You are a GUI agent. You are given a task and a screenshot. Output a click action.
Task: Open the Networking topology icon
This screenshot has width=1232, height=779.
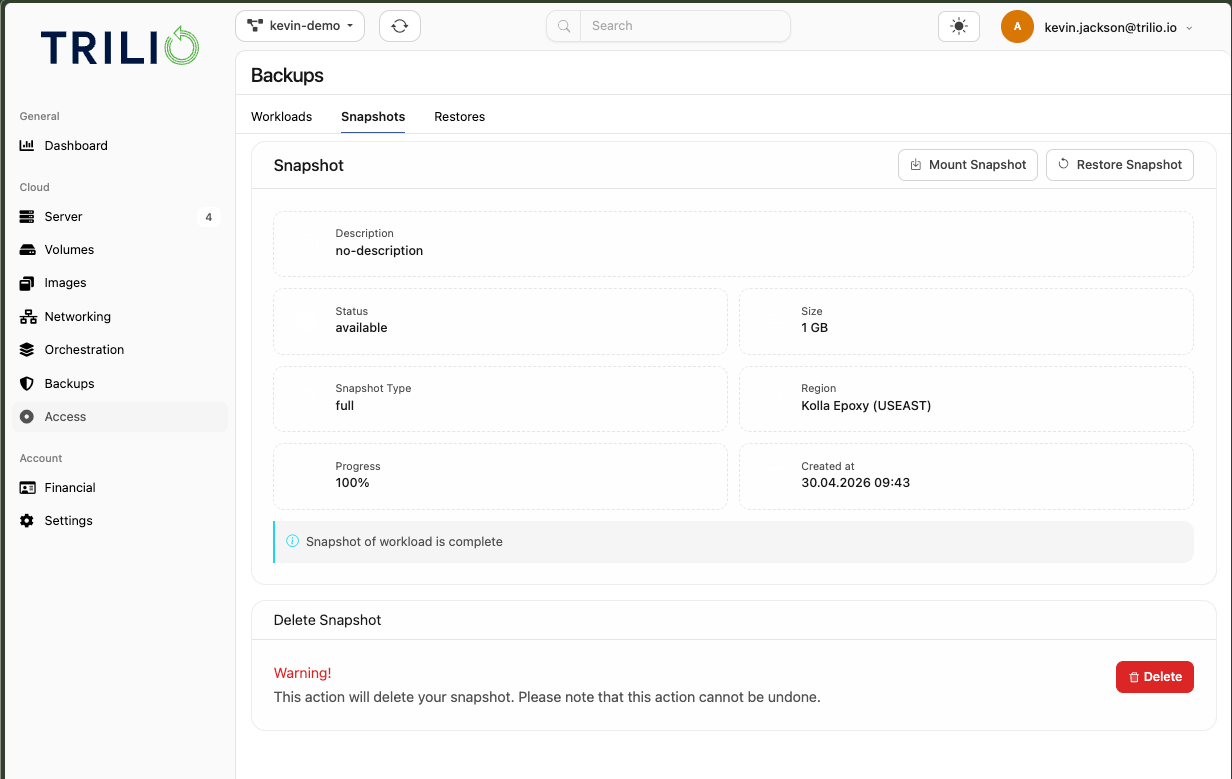click(27, 317)
